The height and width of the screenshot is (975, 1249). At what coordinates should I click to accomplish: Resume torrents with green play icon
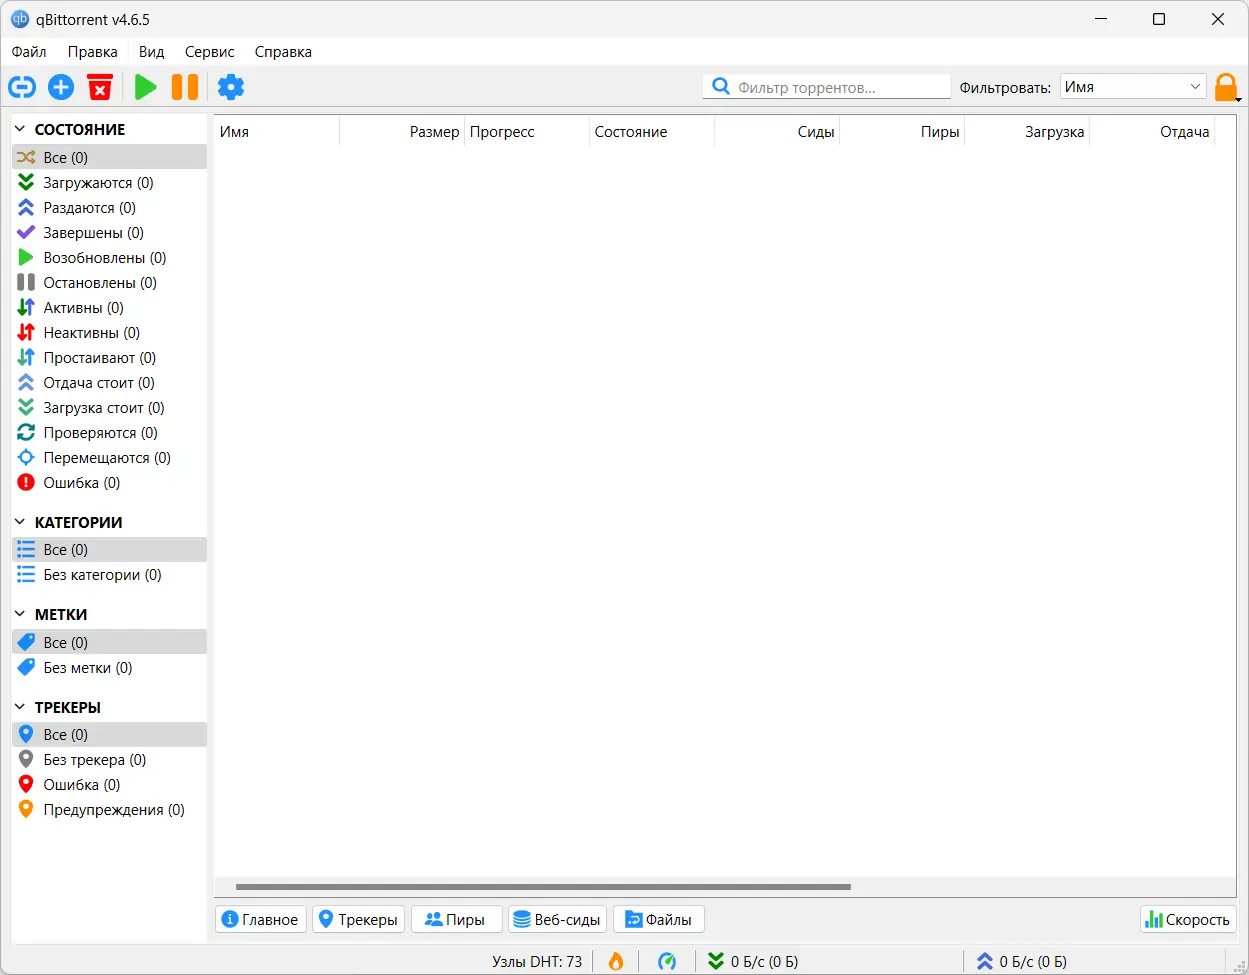(144, 87)
